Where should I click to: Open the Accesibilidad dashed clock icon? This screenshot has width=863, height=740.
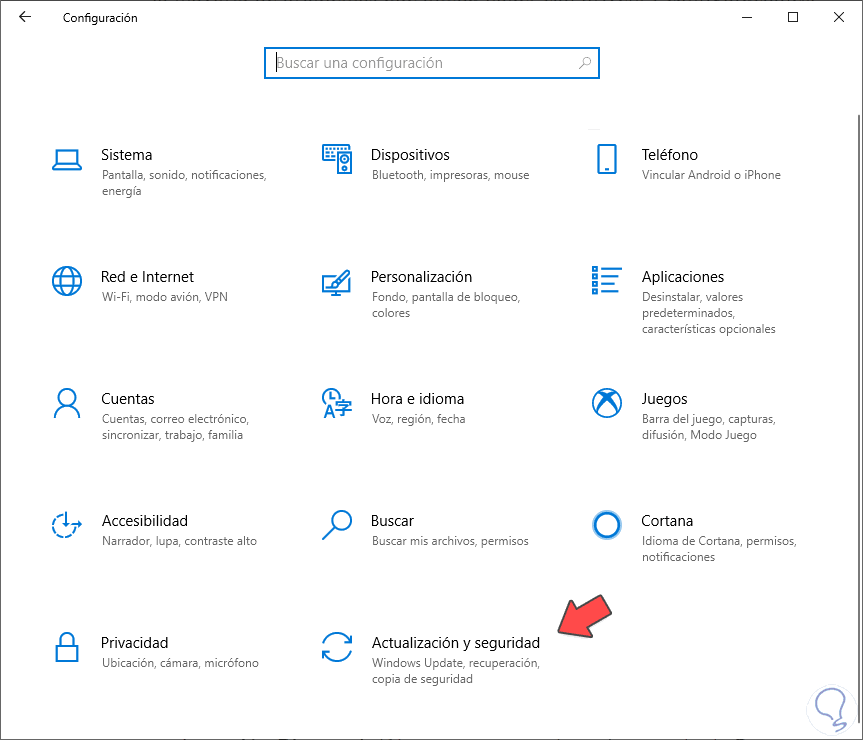click(67, 525)
